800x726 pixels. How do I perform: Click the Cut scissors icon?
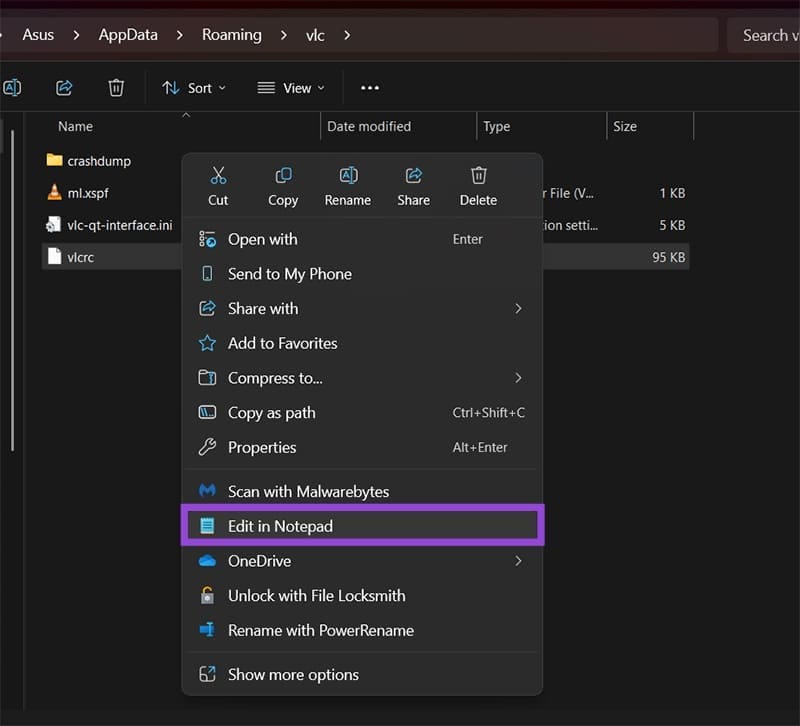[218, 177]
